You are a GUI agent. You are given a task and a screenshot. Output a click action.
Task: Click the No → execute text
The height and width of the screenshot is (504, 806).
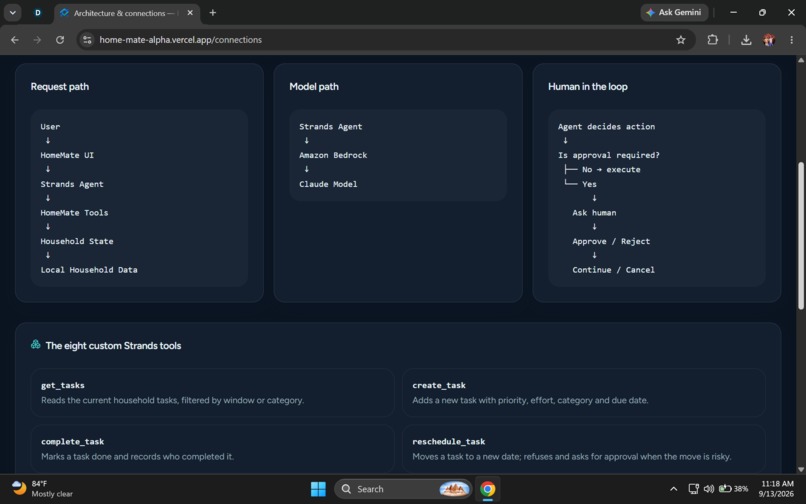click(x=611, y=169)
